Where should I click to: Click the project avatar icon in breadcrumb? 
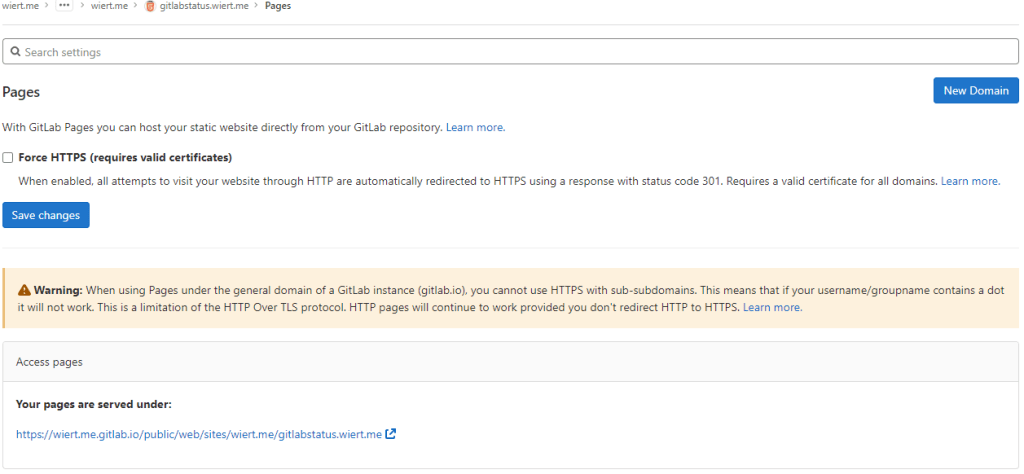tap(150, 6)
